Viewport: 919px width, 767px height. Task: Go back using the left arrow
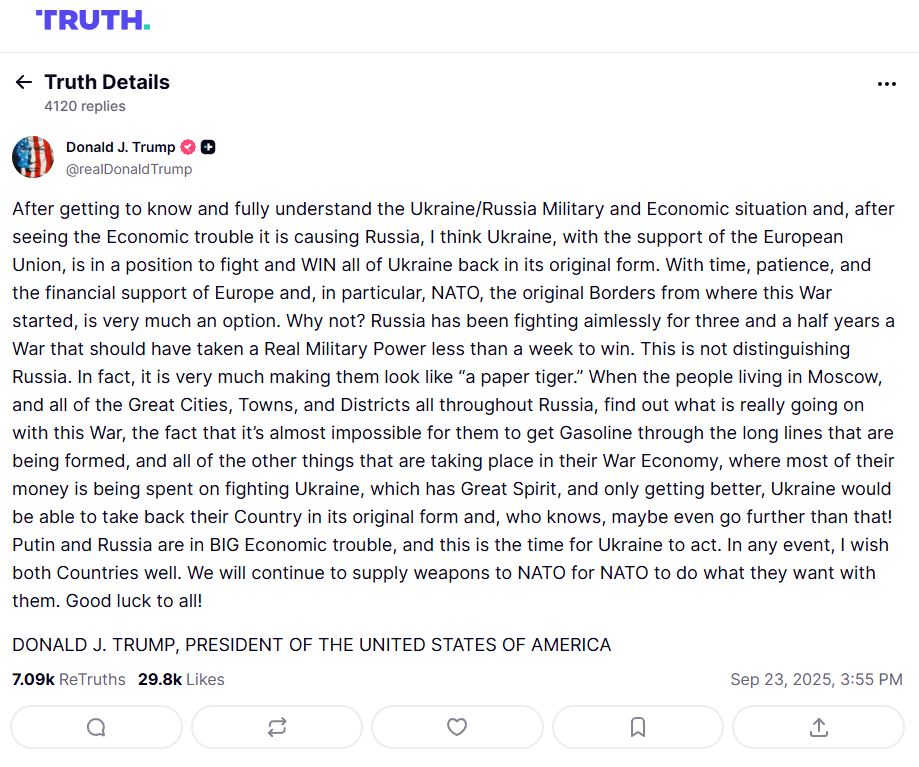[x=24, y=82]
